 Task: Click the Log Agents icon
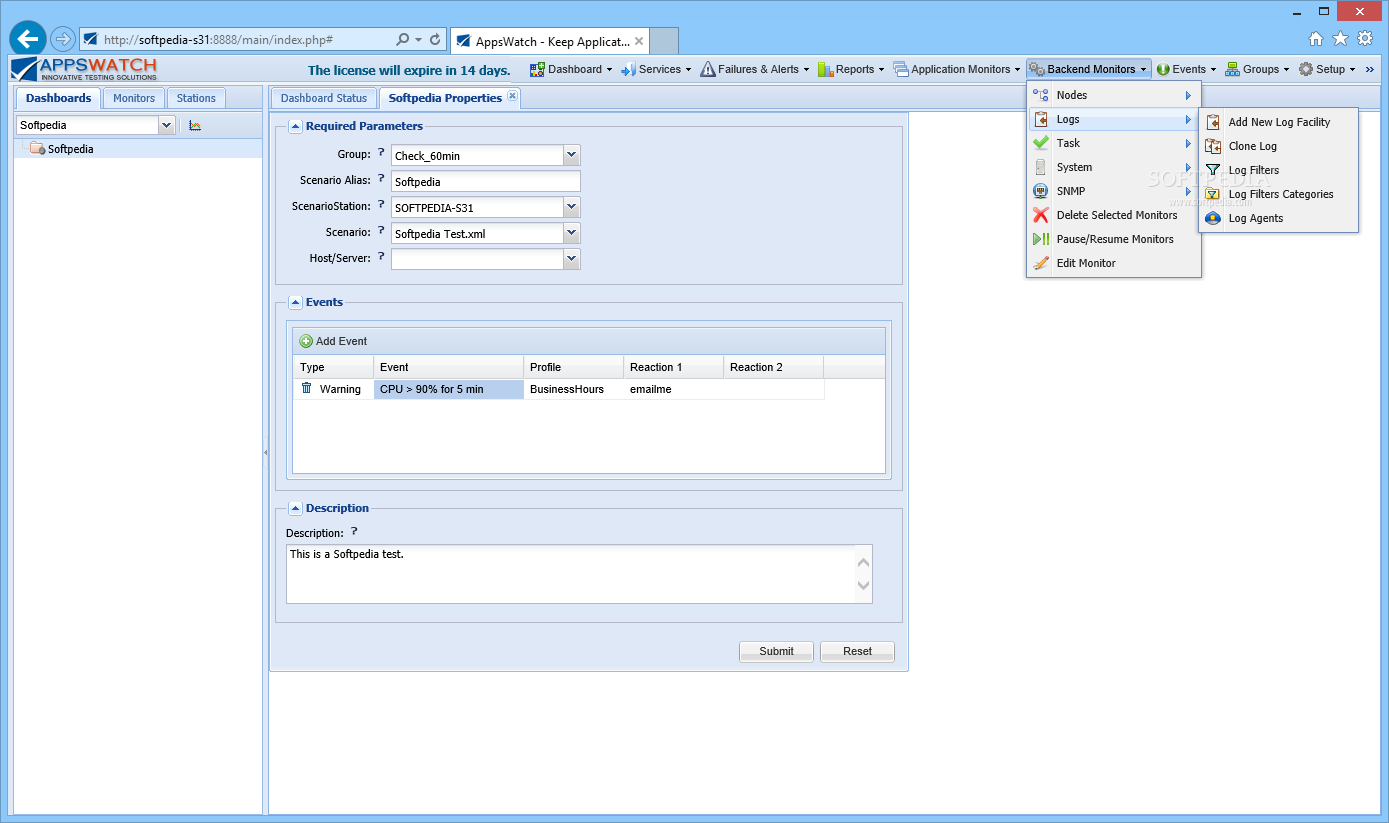(1213, 218)
